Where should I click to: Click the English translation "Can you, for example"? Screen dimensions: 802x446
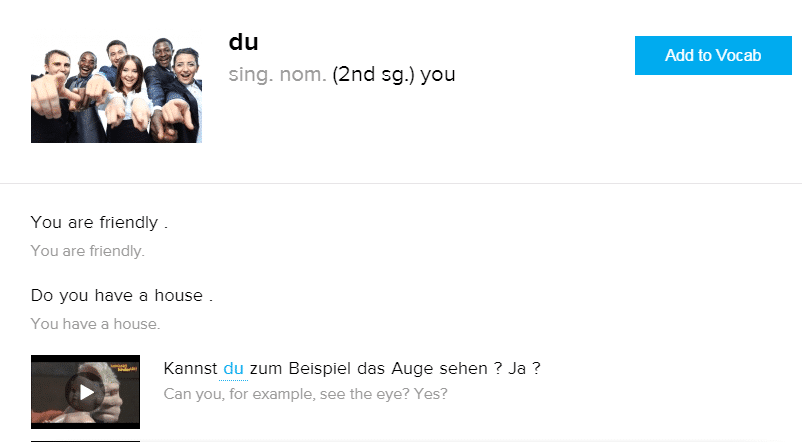click(237, 394)
